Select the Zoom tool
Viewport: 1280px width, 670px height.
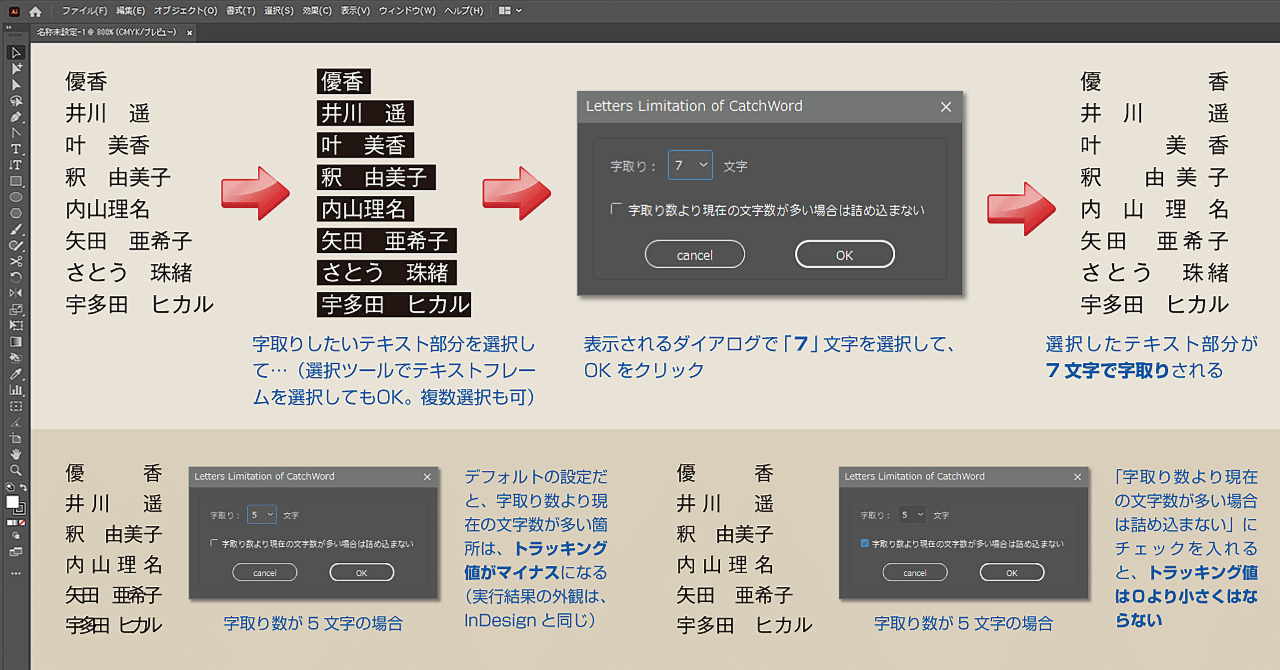14,471
